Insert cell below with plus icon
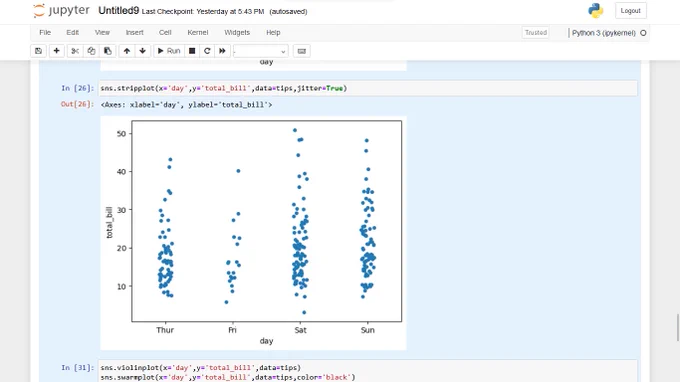Viewport: 680px width, 382px height. point(56,51)
